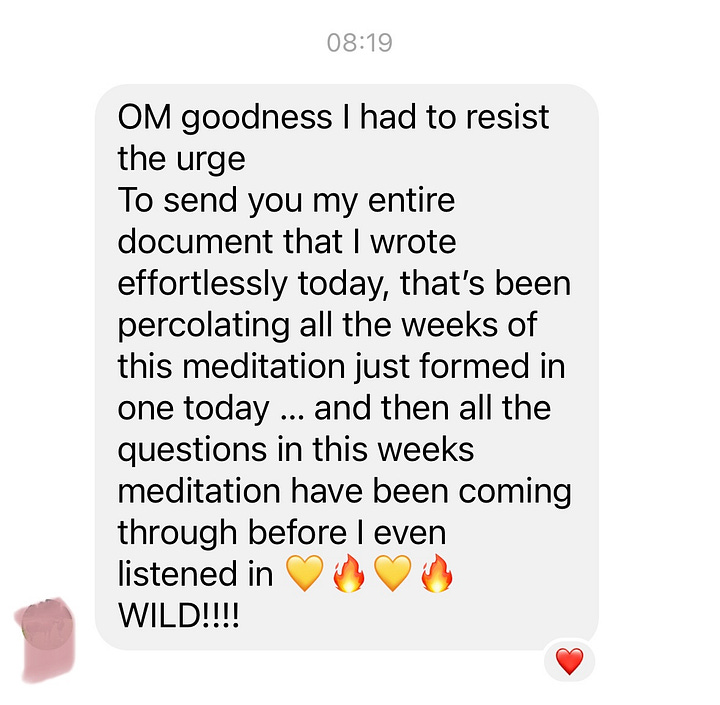Screen dimensions: 720x705
Task: Click the words To send you
Action: click(210, 202)
